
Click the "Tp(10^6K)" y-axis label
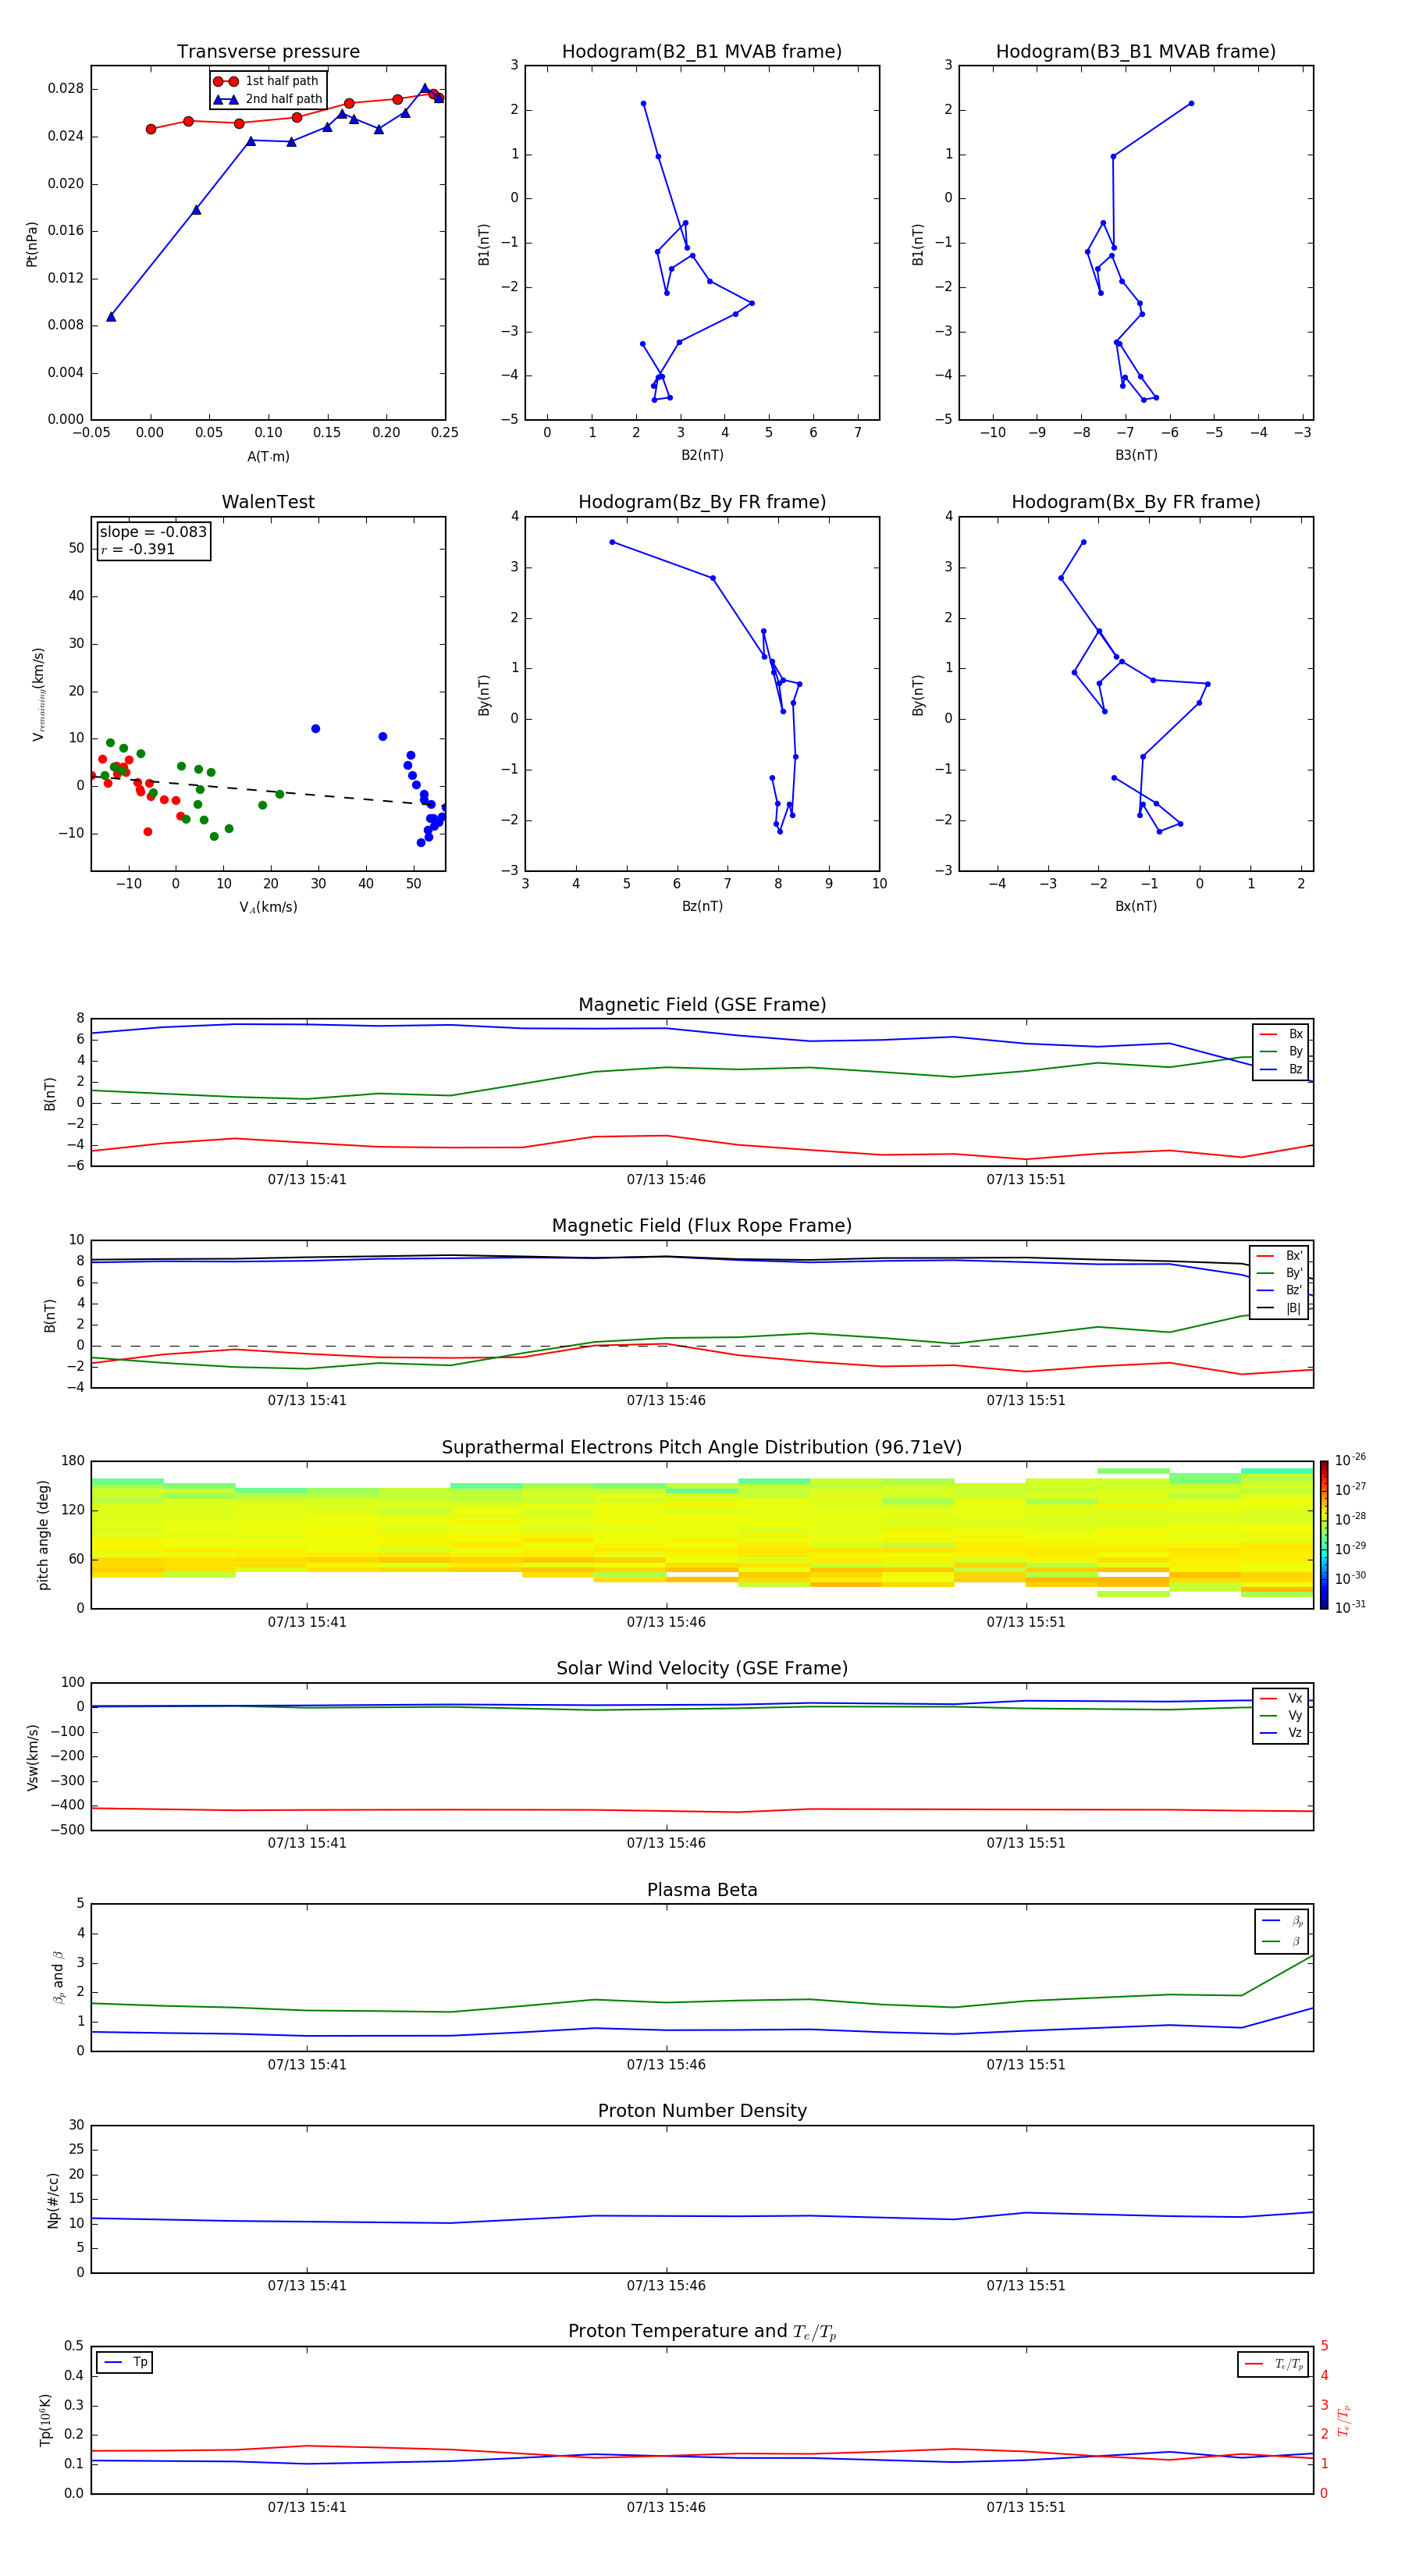click(x=45, y=2420)
